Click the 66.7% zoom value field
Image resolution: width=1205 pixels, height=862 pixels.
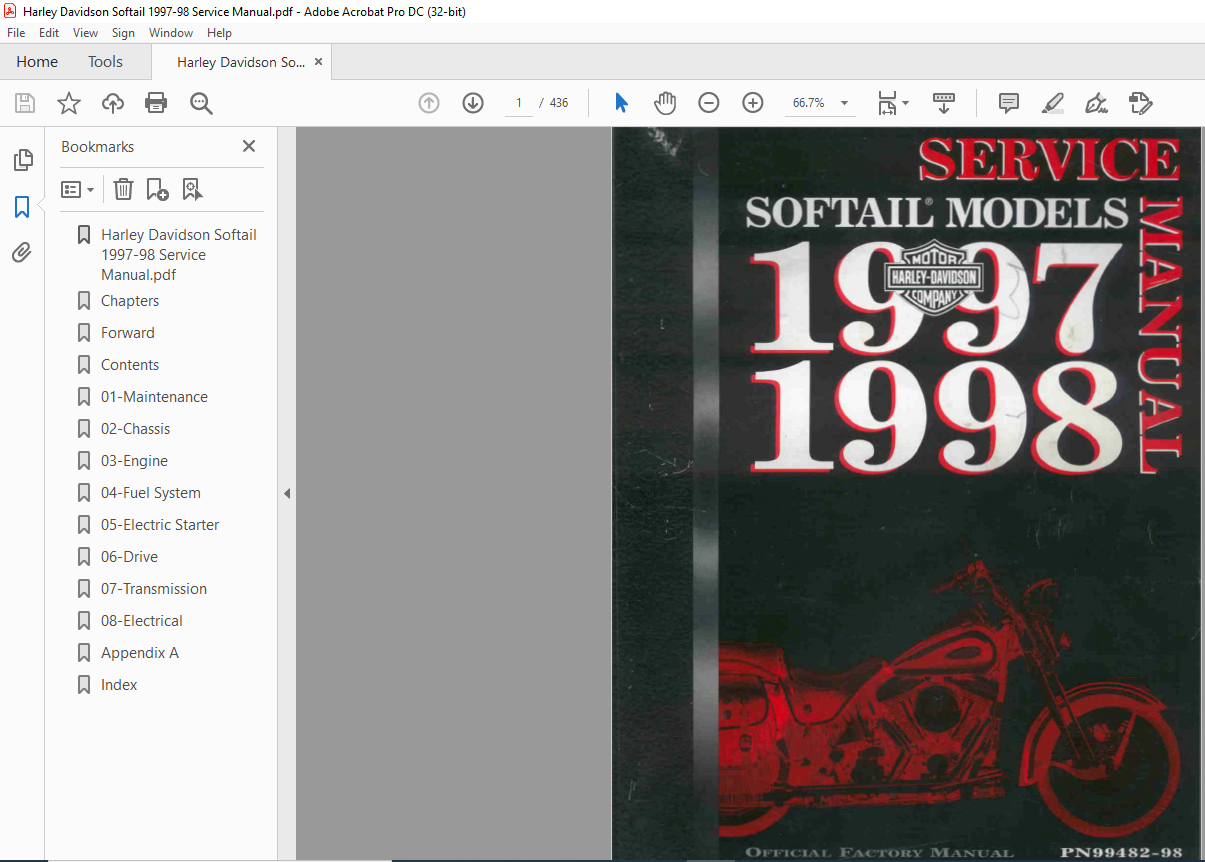point(809,103)
